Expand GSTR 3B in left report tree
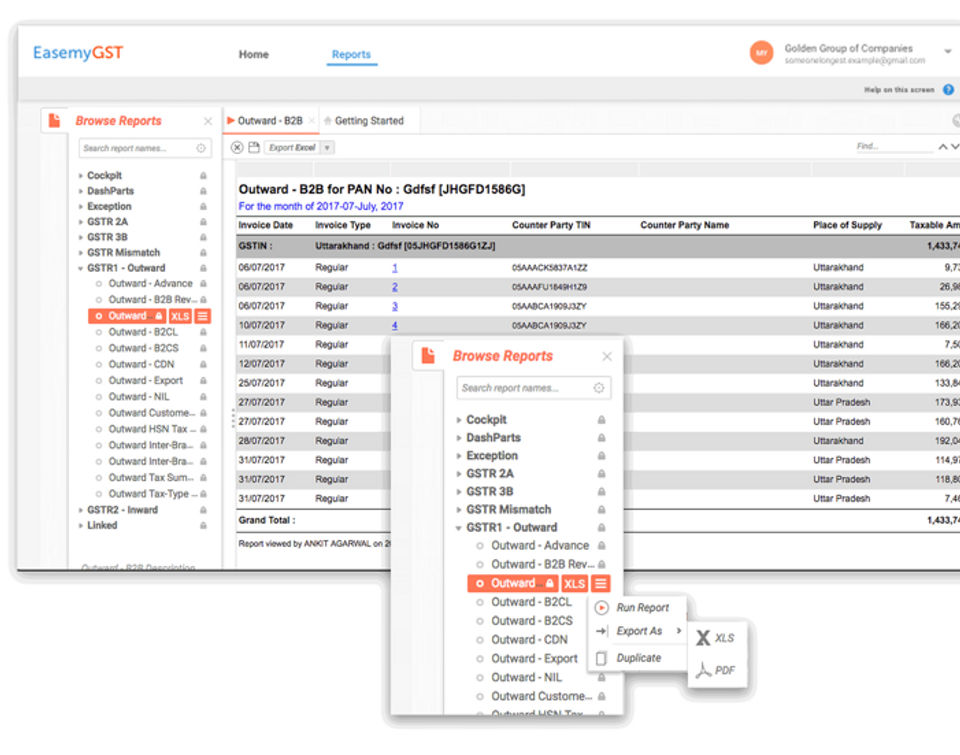The height and width of the screenshot is (755, 960). tap(80, 237)
